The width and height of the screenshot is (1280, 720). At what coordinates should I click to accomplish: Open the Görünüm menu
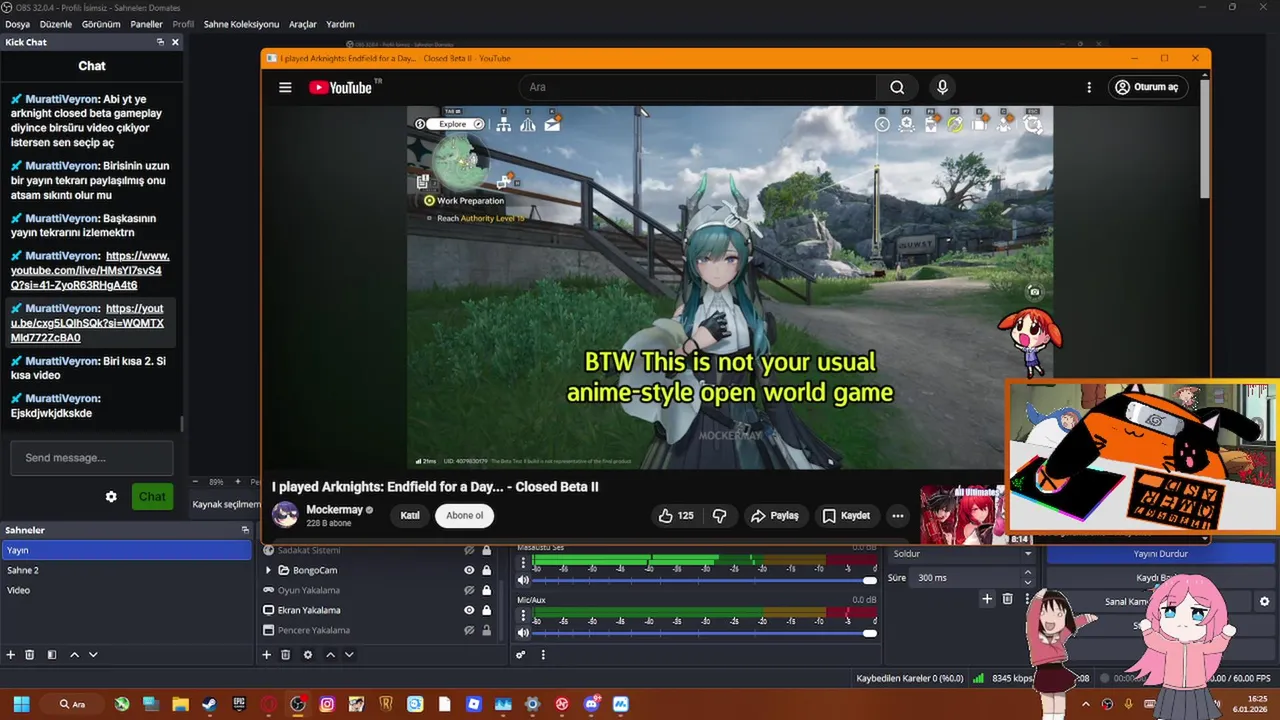pos(101,24)
